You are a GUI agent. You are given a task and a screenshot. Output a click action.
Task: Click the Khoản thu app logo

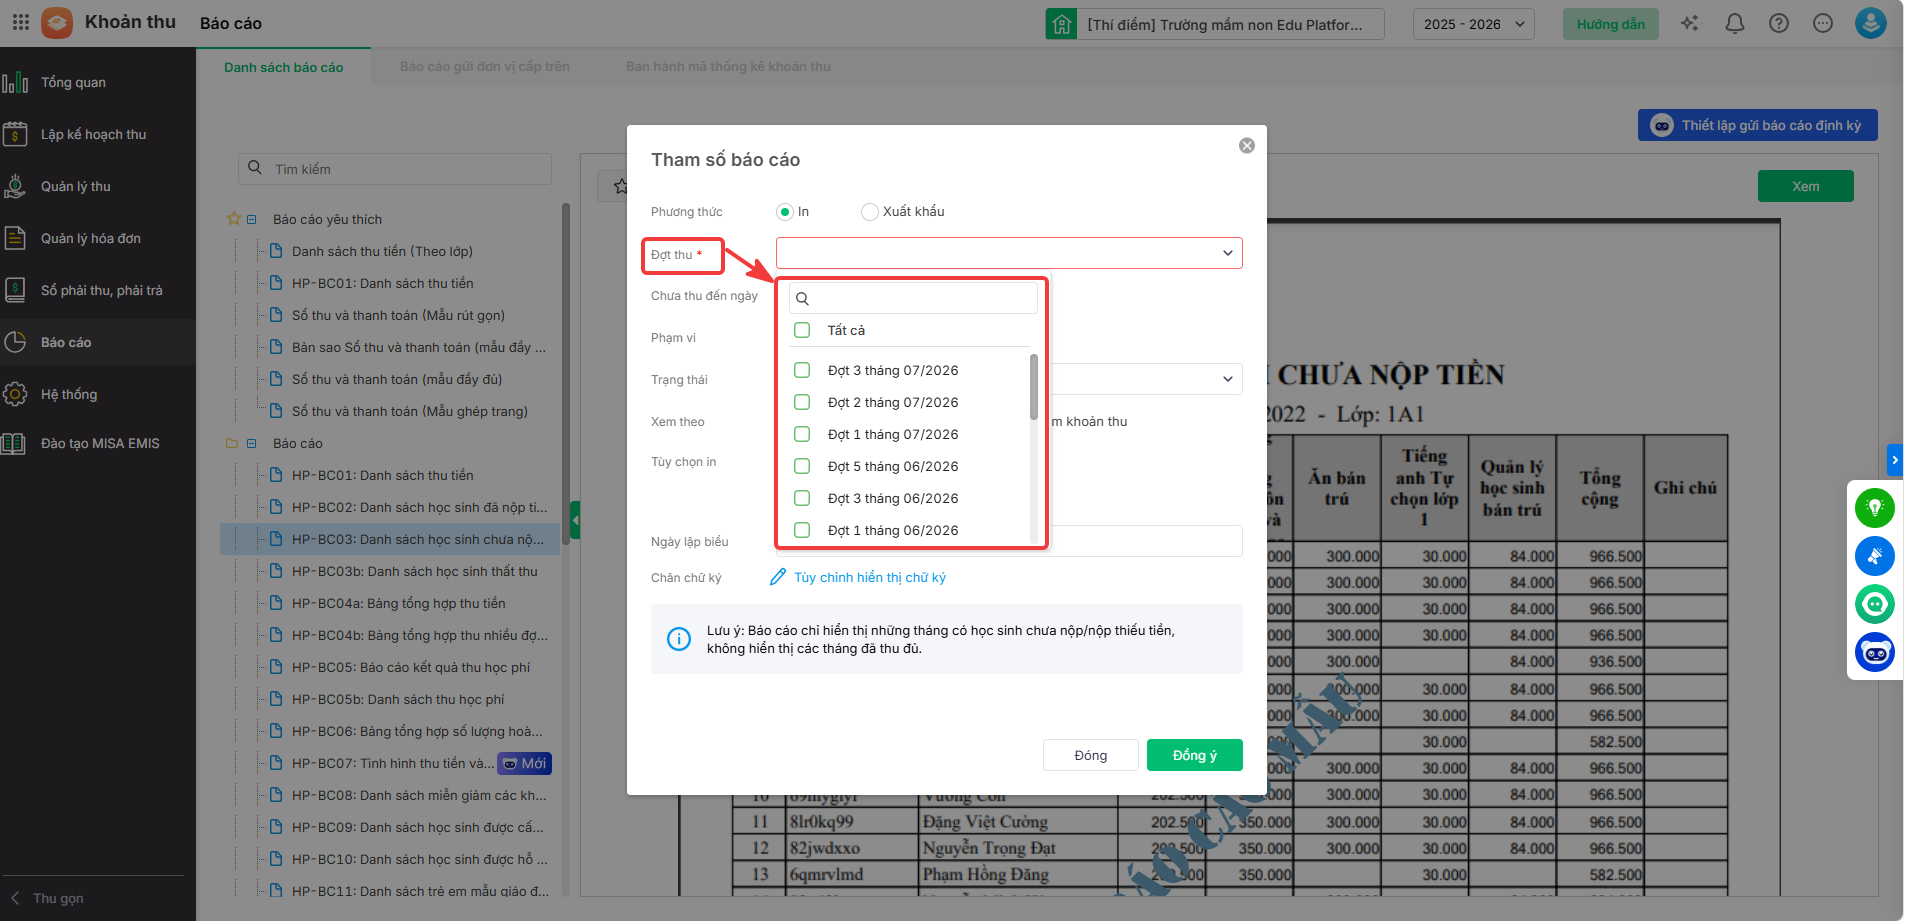tap(57, 22)
